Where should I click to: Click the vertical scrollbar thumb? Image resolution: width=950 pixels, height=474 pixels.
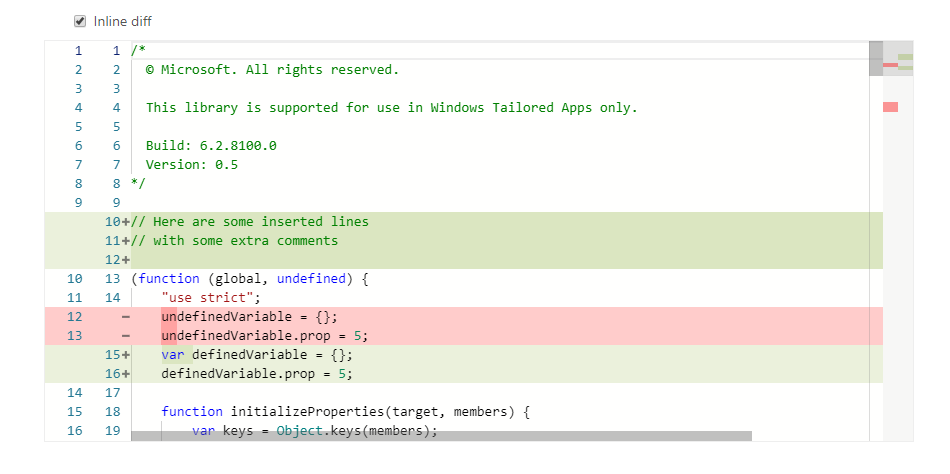tap(876, 58)
